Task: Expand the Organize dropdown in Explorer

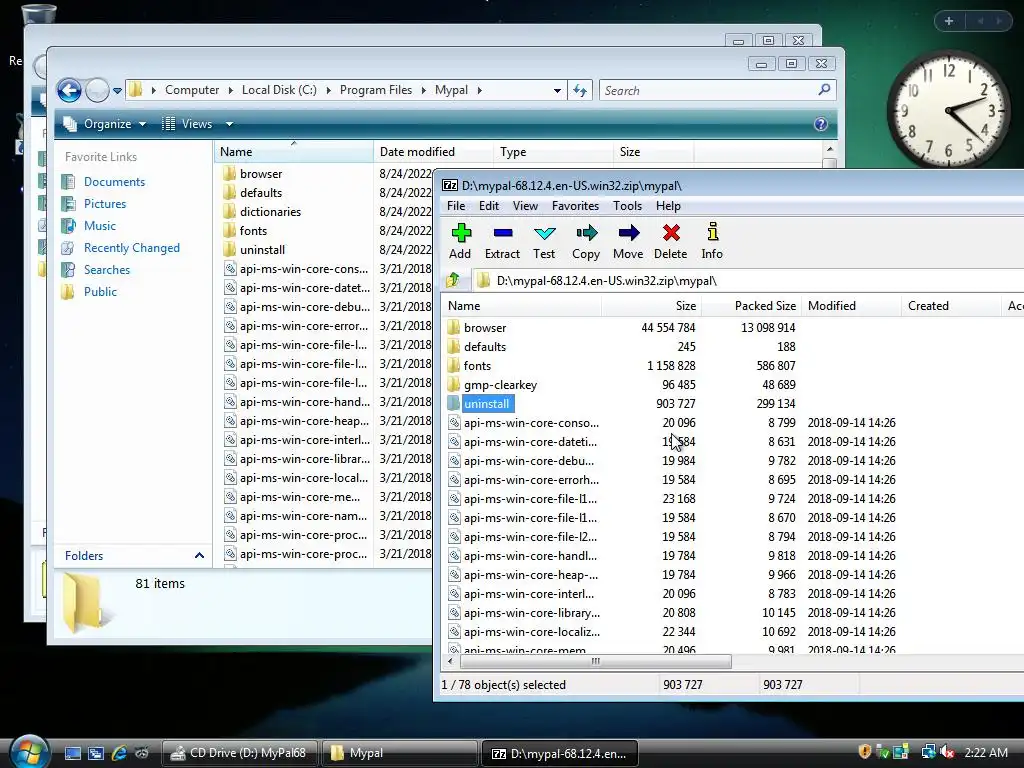Action: point(104,123)
